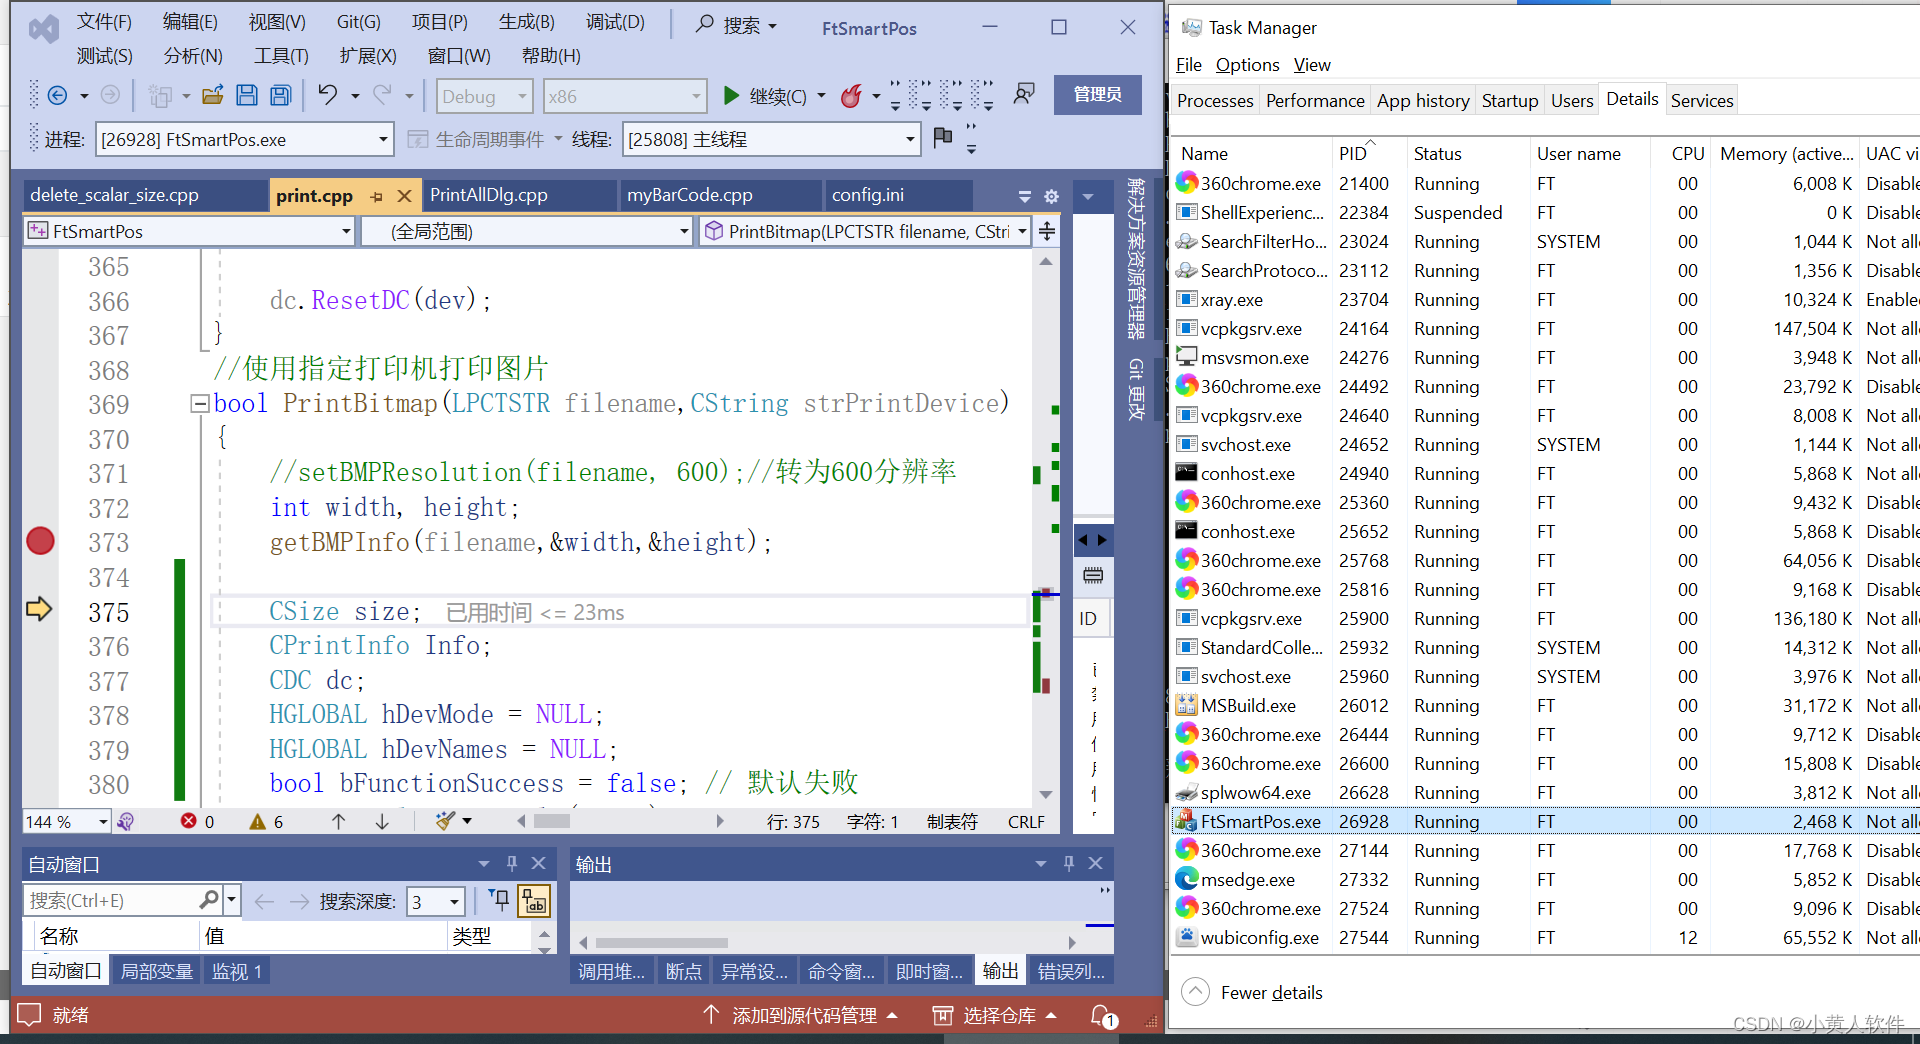This screenshot has height=1044, width=1920.
Task: Click the editor scroll down arrow
Action: [1045, 795]
